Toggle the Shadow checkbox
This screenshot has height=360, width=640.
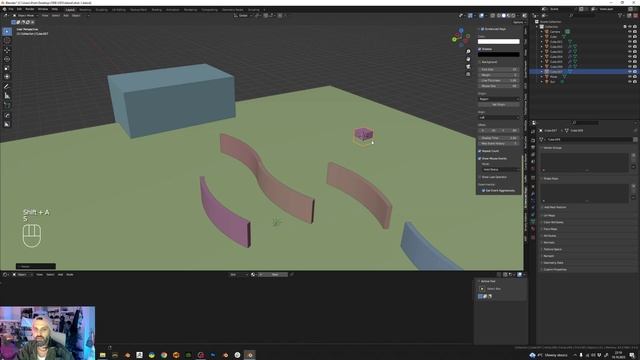[480, 49]
